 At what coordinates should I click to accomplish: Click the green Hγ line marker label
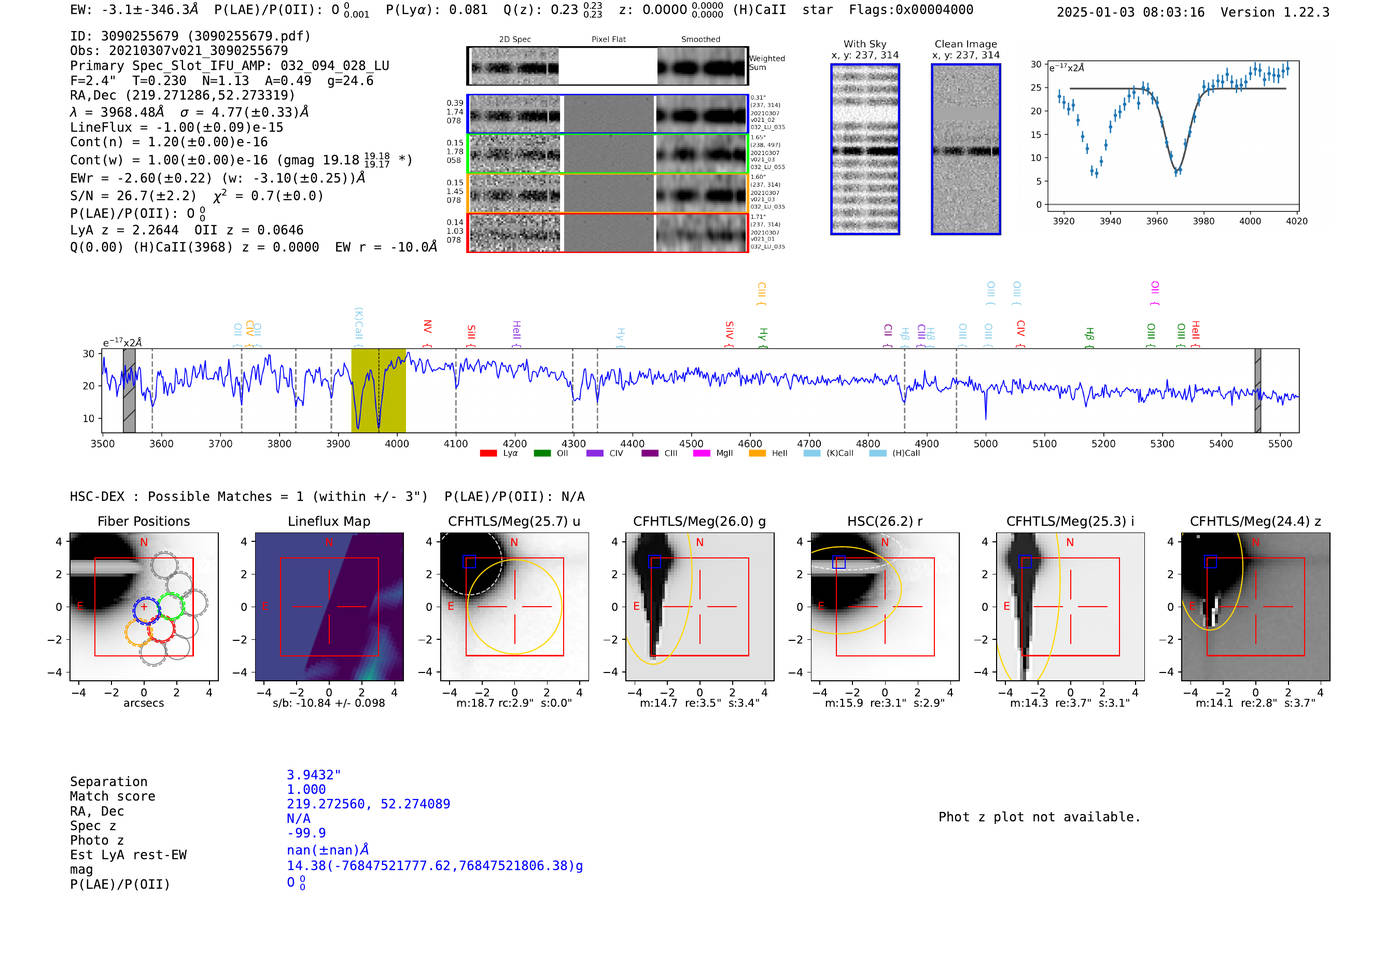click(x=762, y=337)
